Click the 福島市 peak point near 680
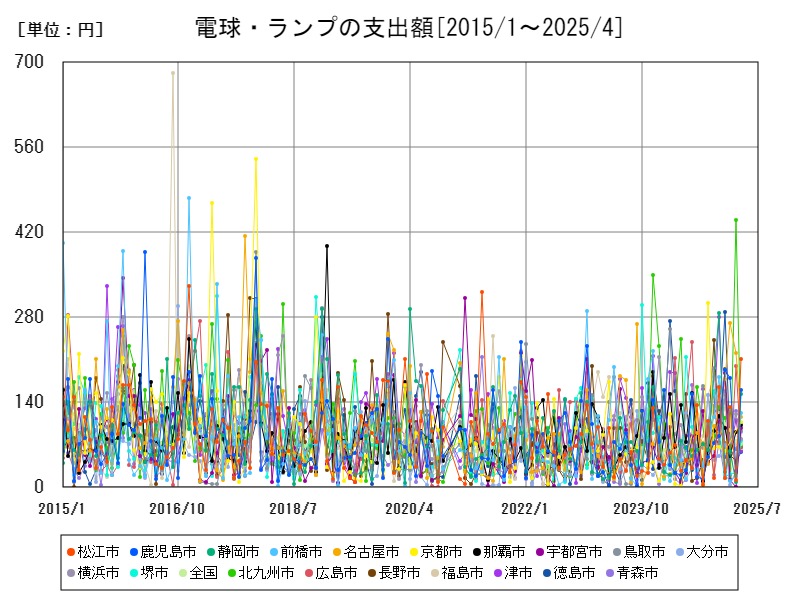This screenshot has width=800, height=600. 173,73
